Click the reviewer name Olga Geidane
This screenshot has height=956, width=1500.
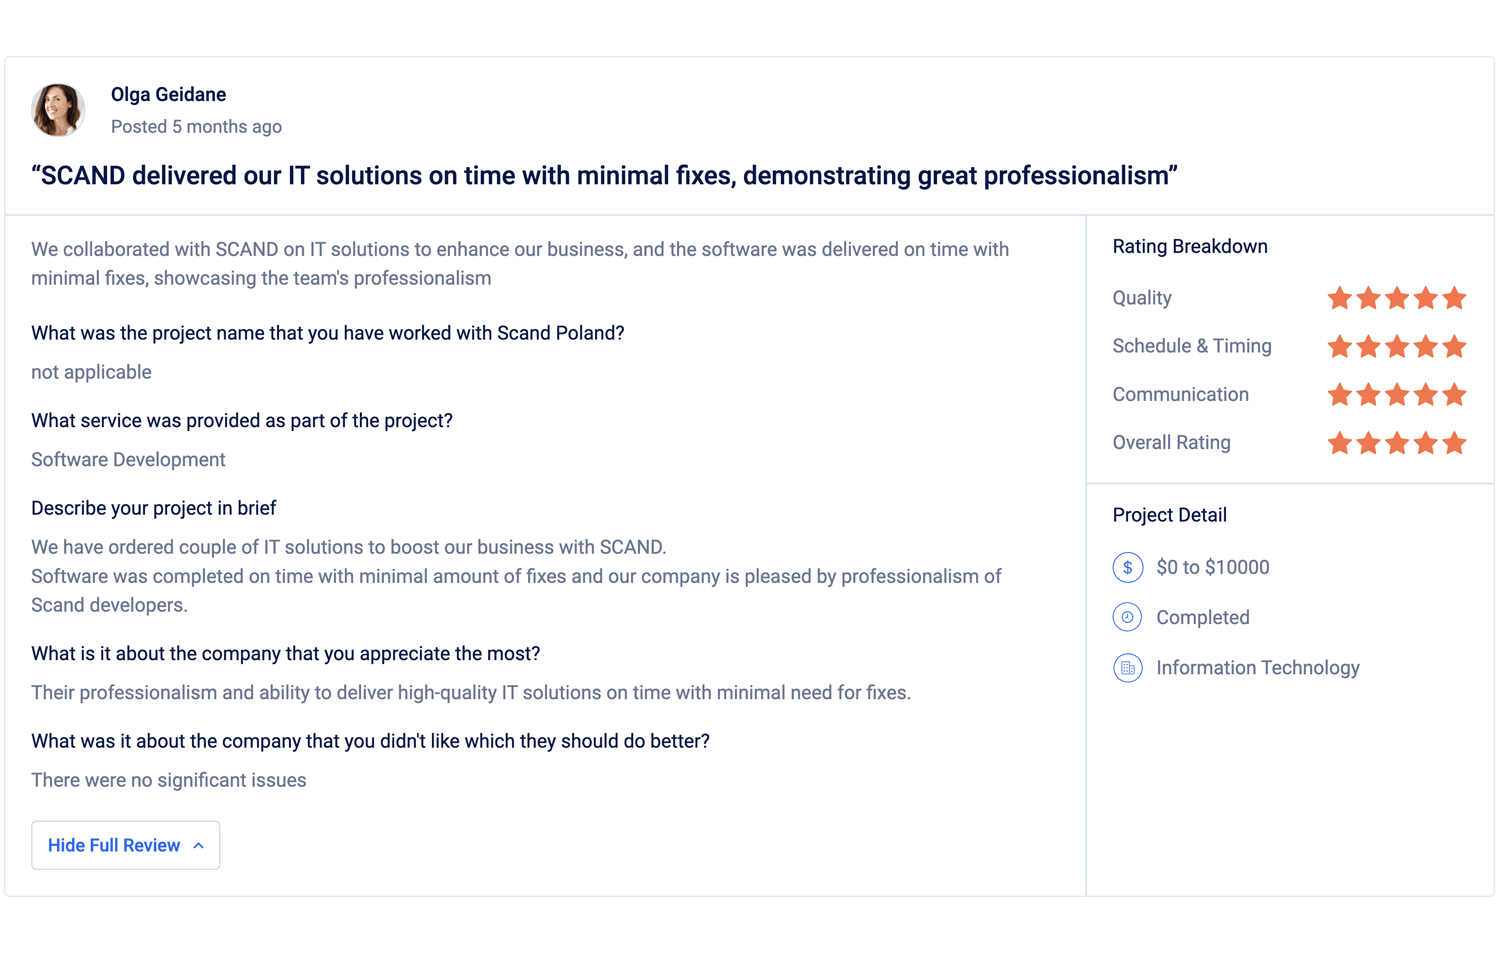click(168, 94)
